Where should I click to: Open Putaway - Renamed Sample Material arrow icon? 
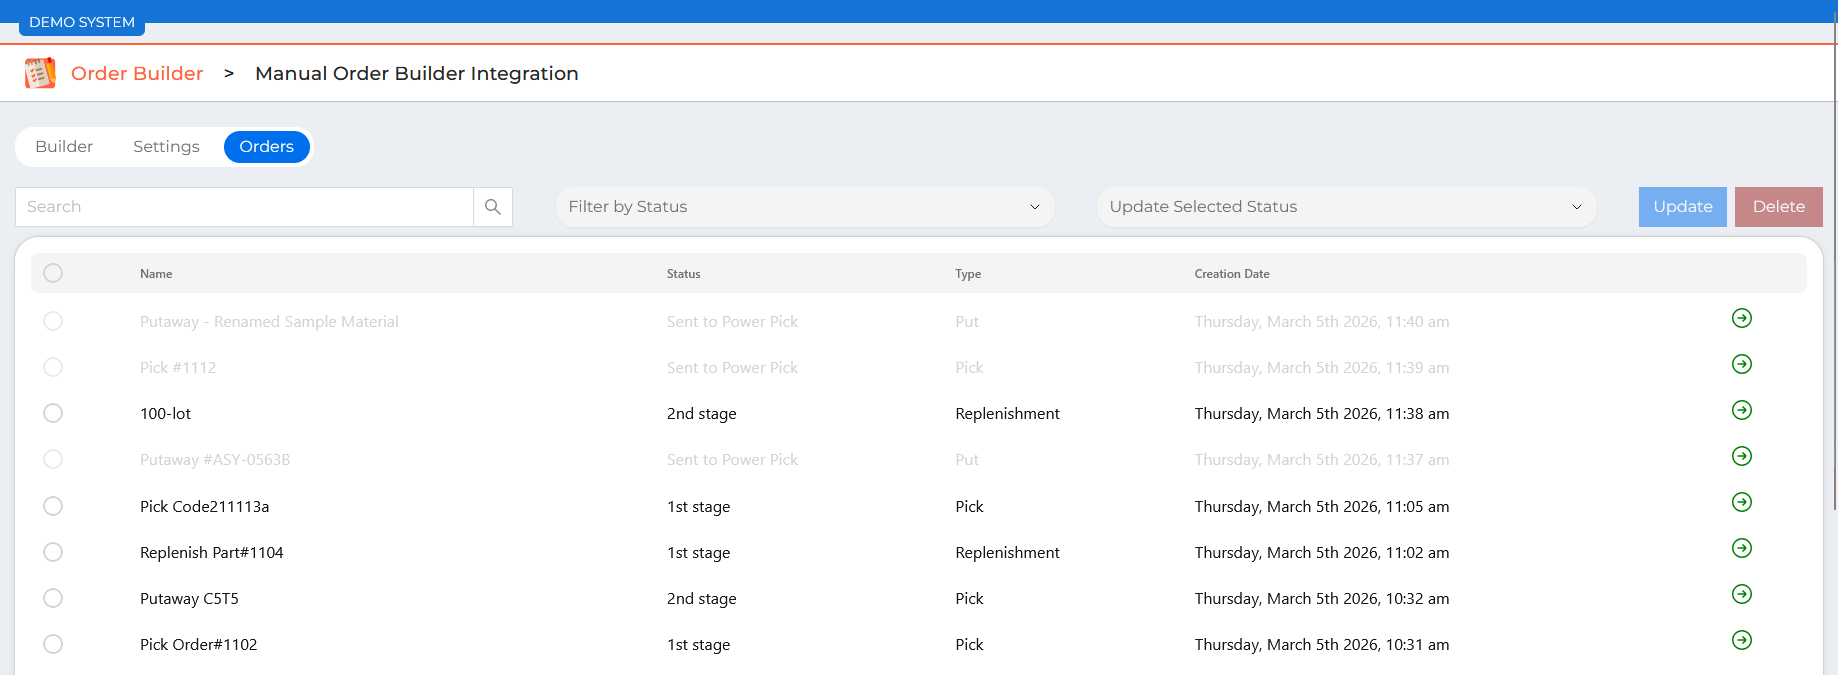point(1741,318)
